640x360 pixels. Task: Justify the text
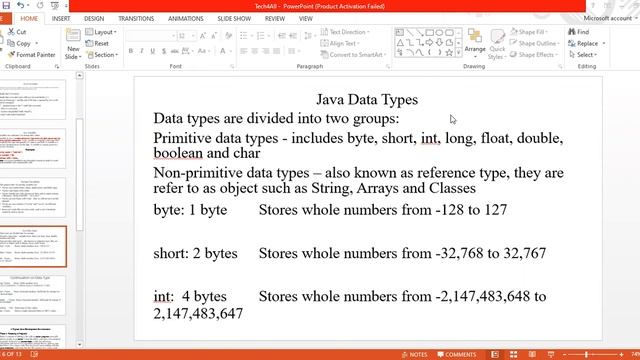point(277,51)
